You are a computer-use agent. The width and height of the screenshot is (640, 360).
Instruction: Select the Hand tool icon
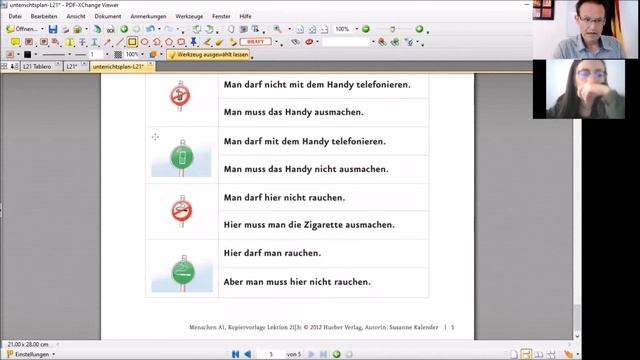point(231,29)
